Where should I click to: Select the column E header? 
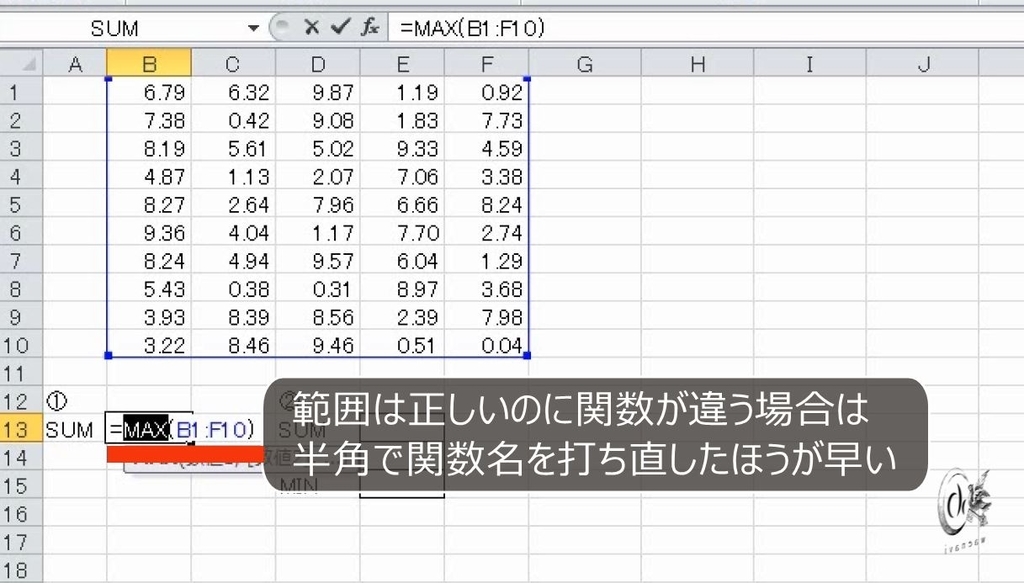(402, 64)
